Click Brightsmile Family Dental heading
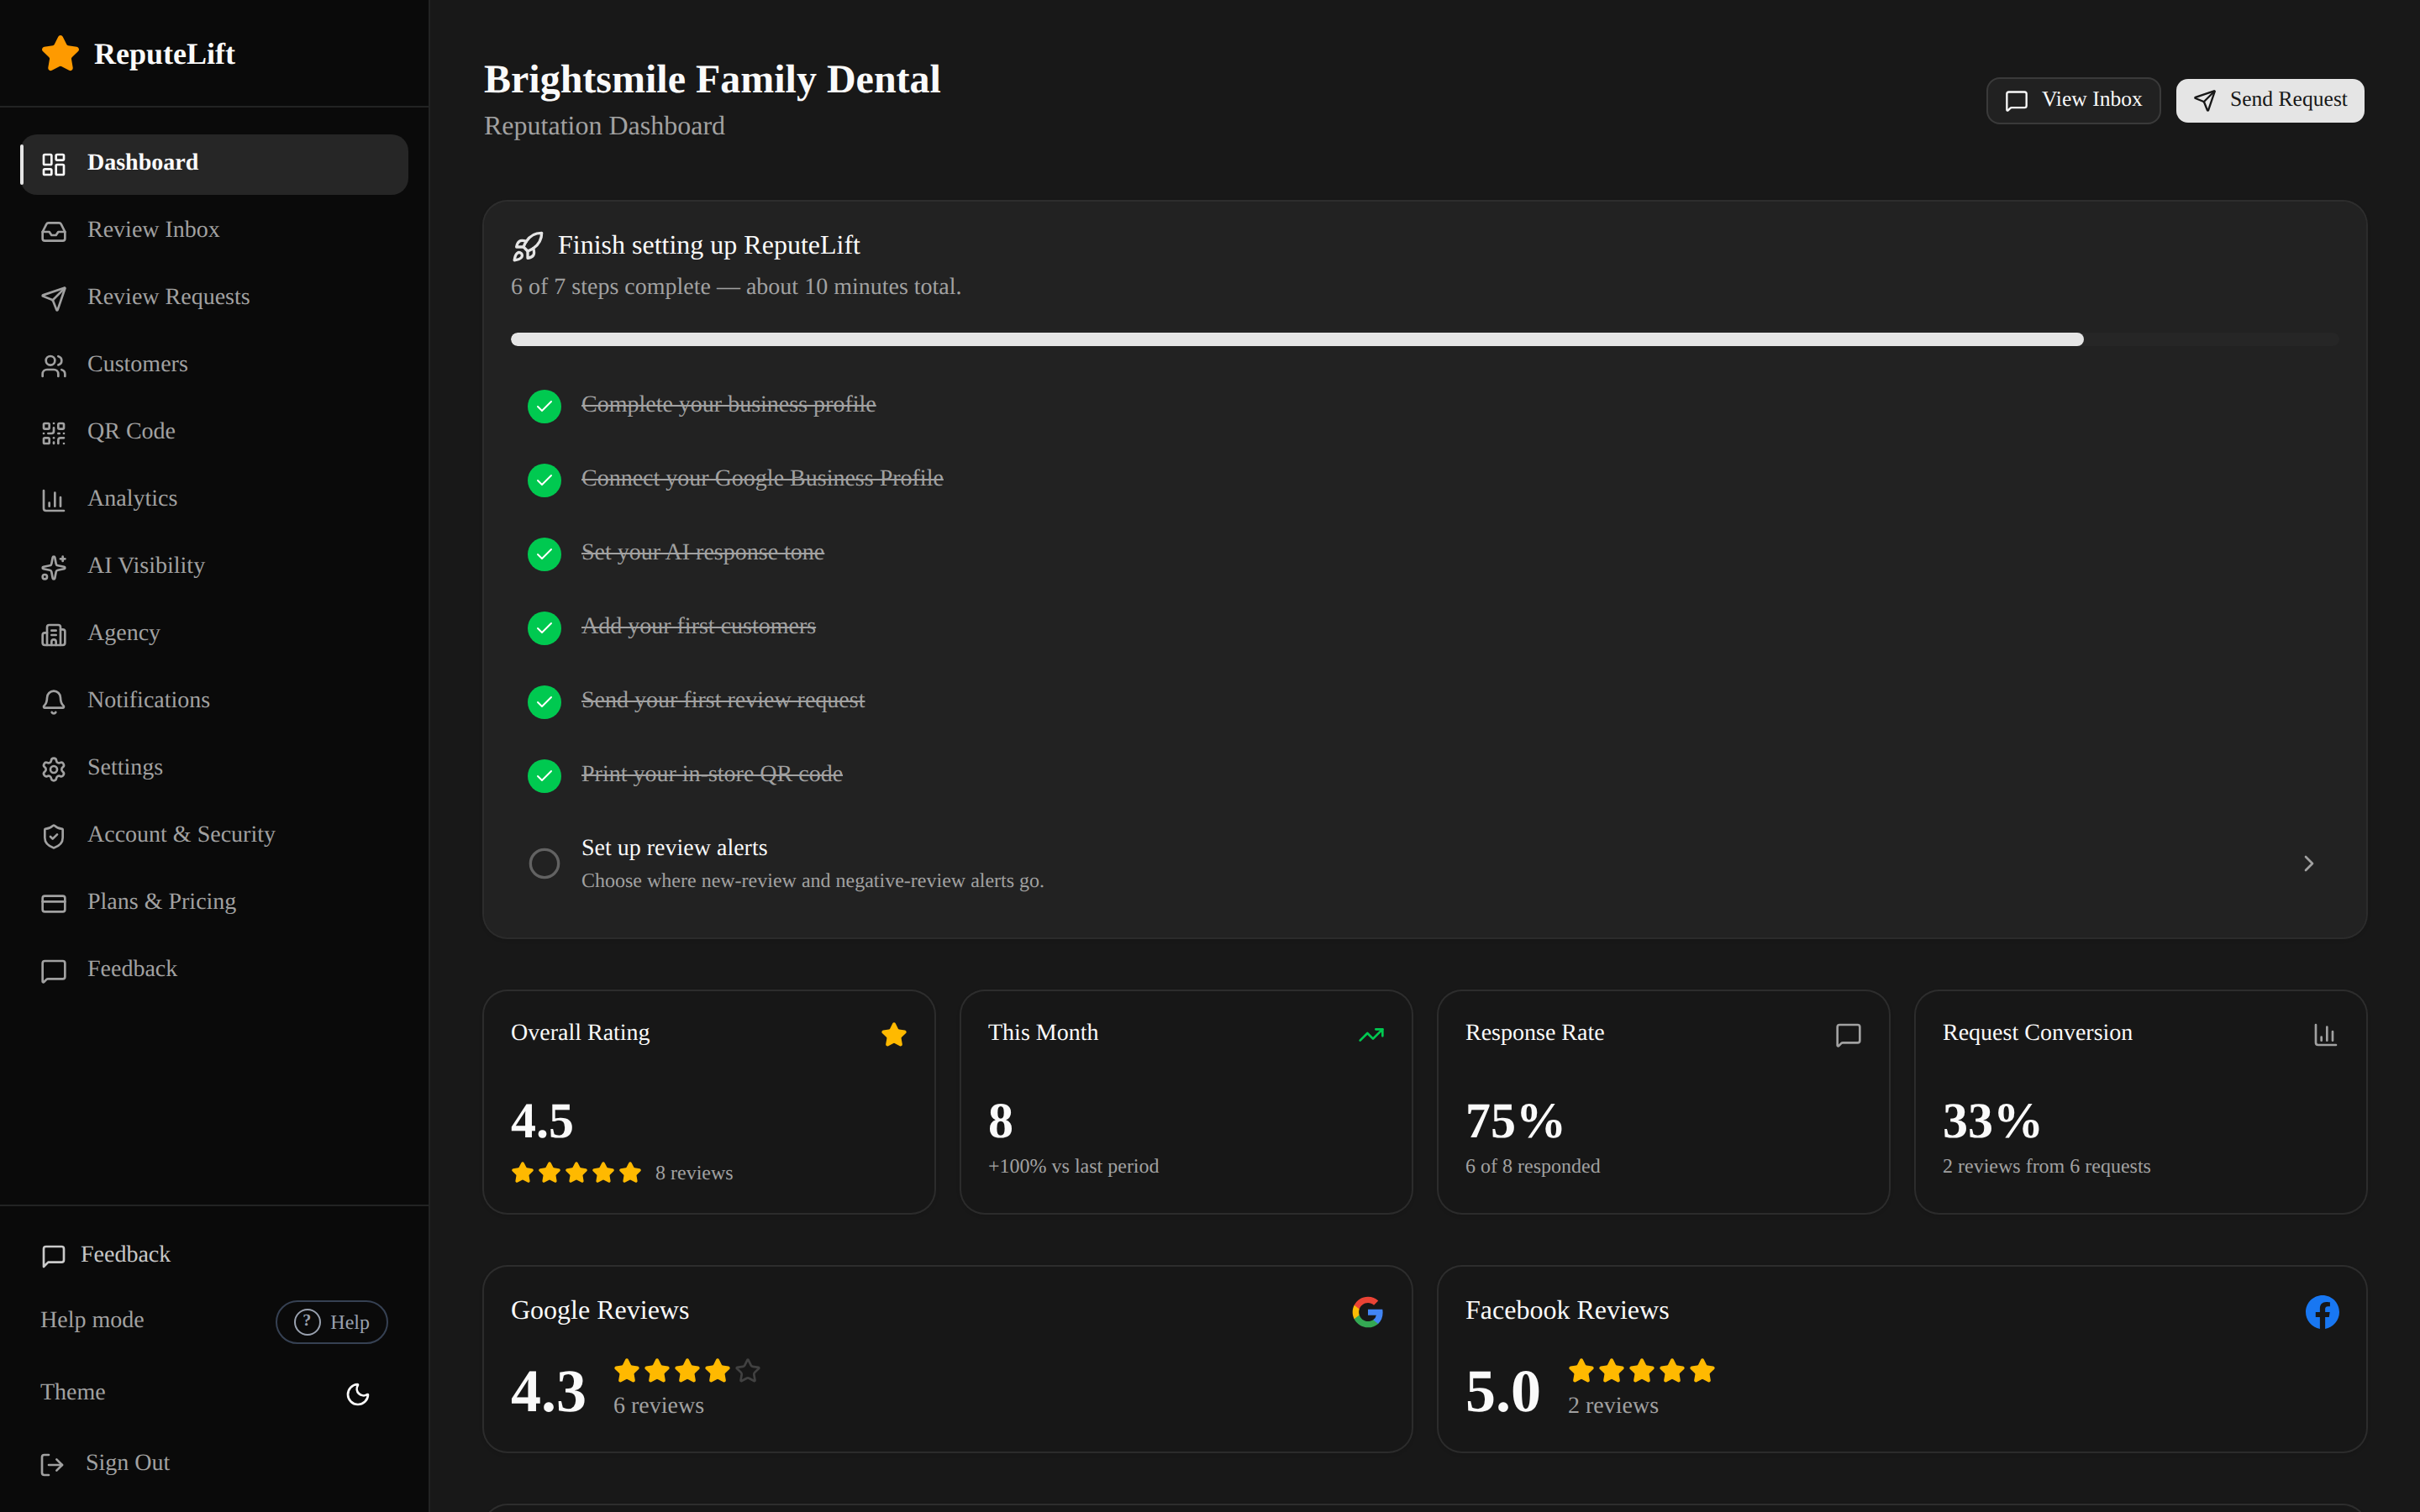 pyautogui.click(x=712, y=80)
